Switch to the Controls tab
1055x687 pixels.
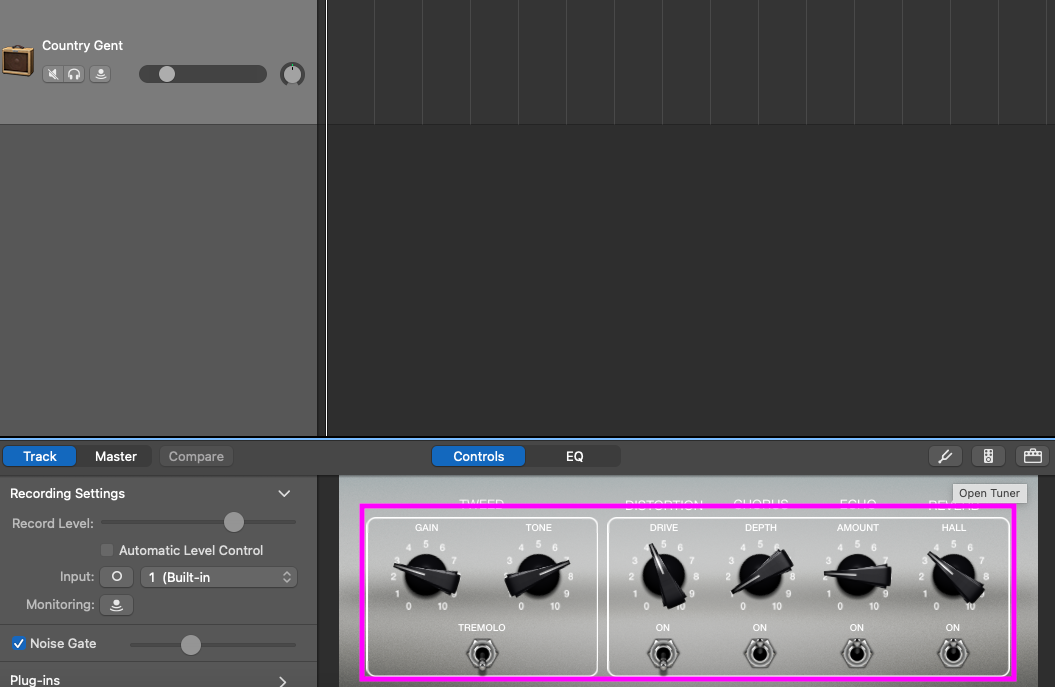[x=478, y=456]
